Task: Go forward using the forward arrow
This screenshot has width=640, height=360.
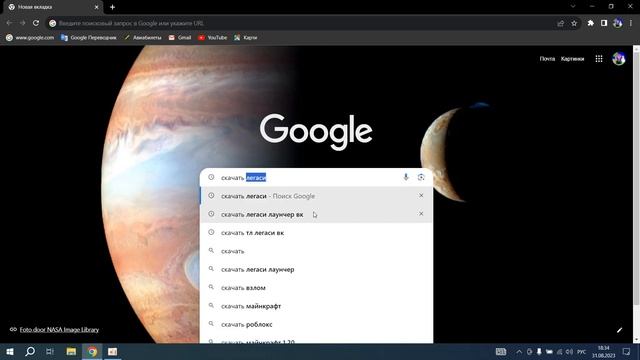Action: tap(22, 23)
